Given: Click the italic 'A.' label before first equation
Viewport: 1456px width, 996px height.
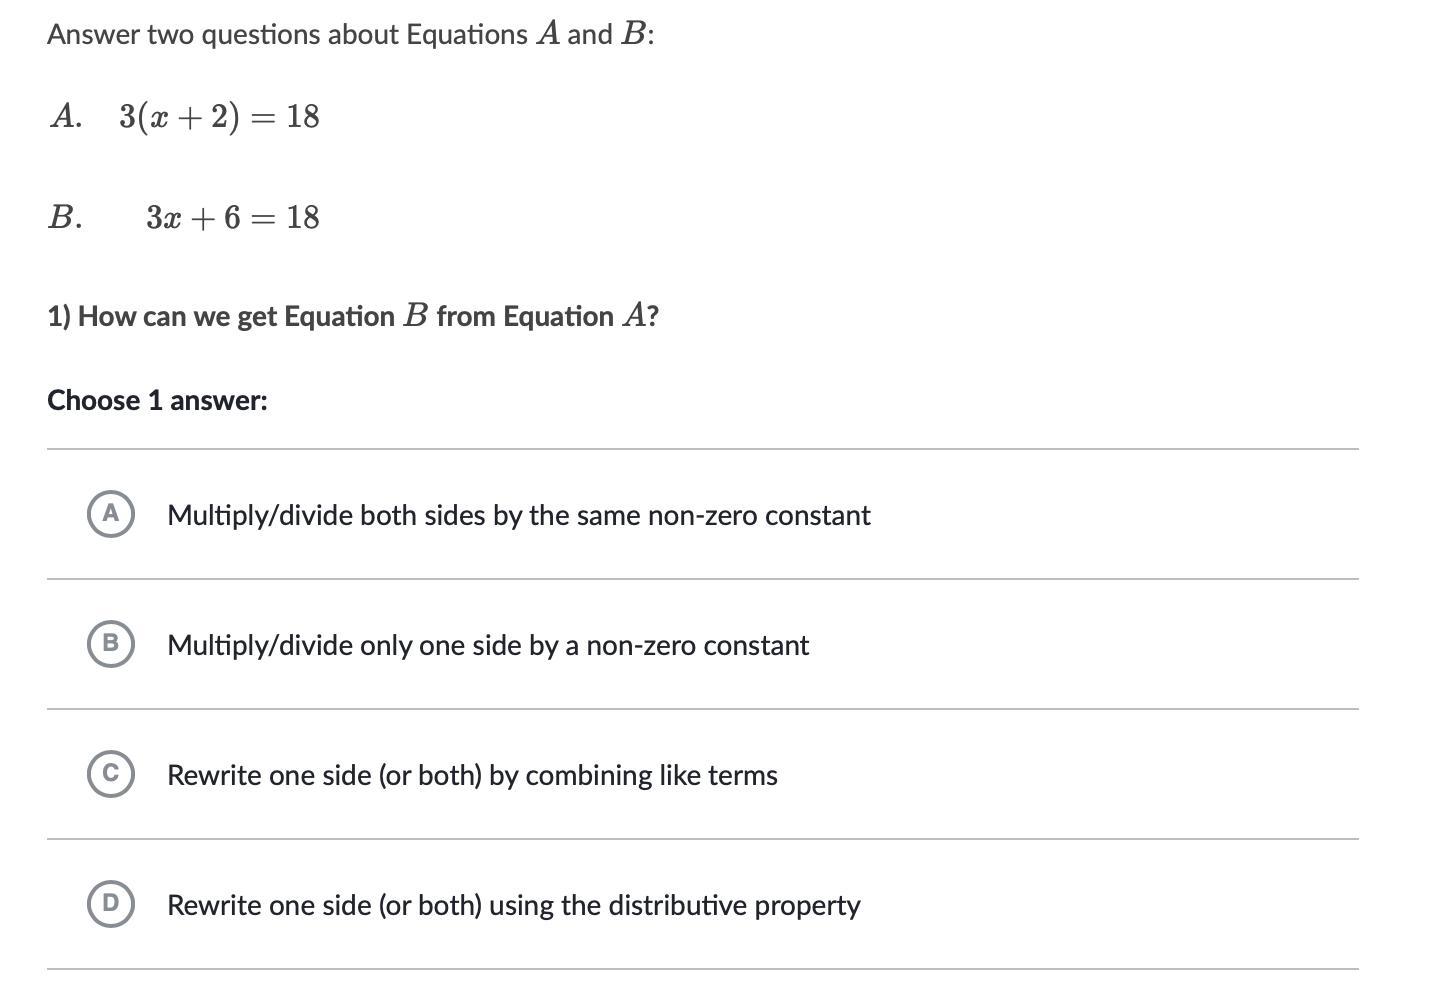Looking at the screenshot, I should (66, 116).
